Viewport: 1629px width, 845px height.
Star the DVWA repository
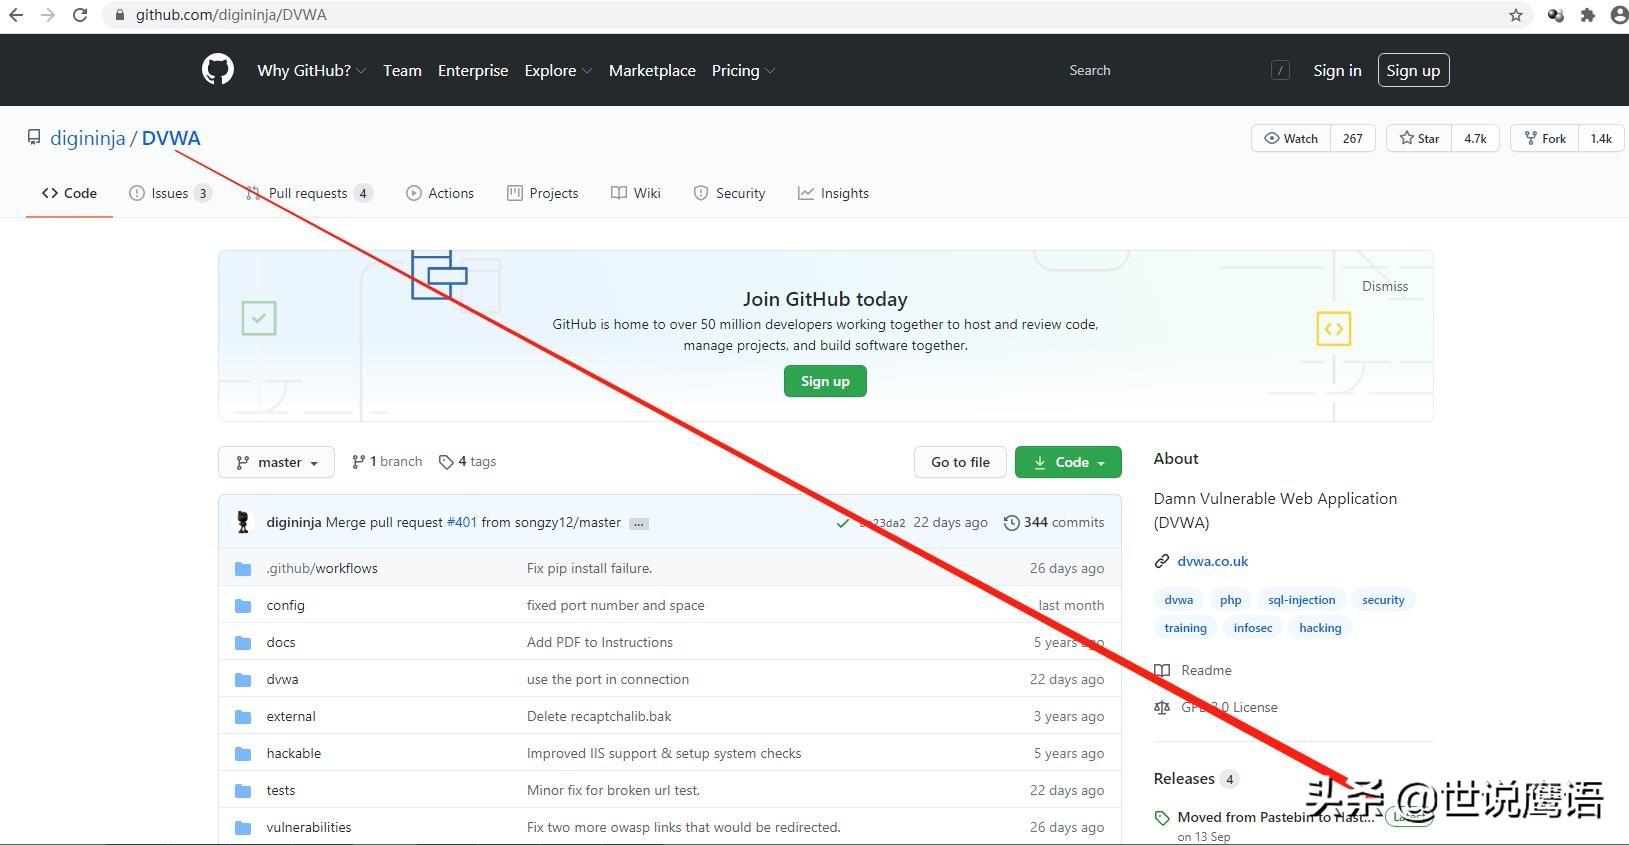1419,138
